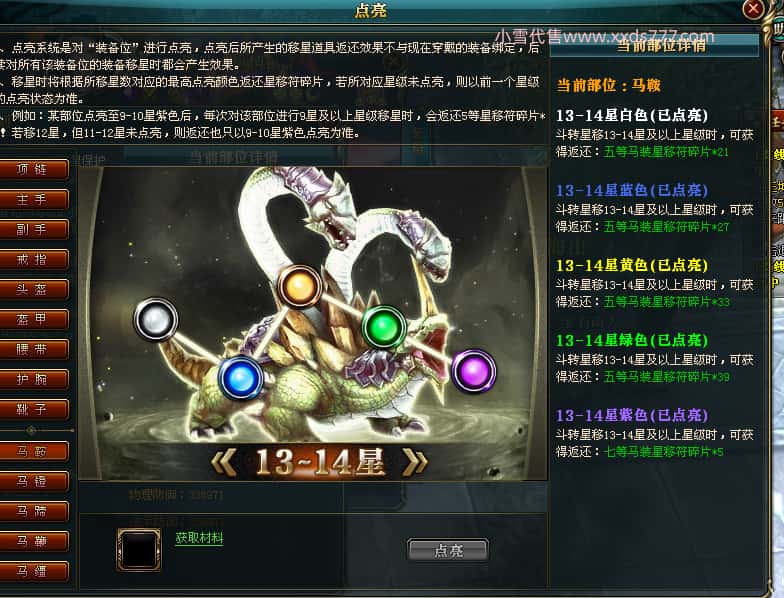Image resolution: width=784 pixels, height=598 pixels.
Task: Go to next star level arrow
Action: coord(415,462)
